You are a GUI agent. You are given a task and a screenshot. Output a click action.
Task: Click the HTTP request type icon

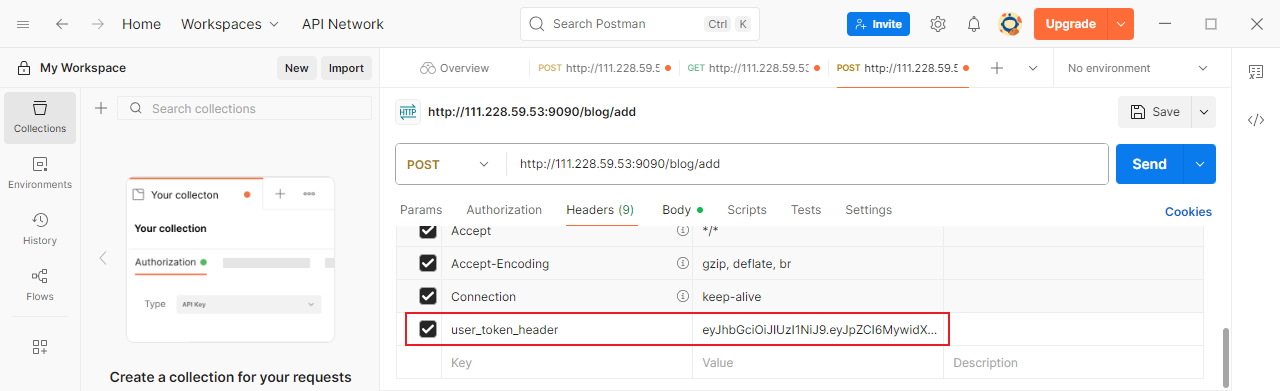pos(407,112)
